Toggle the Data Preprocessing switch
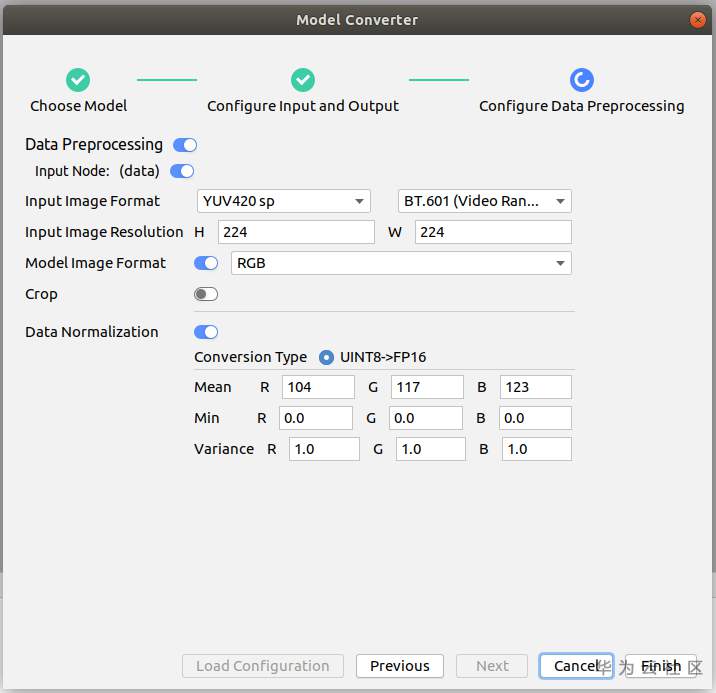Viewport: 716px width, 693px height. pyautogui.click(x=185, y=145)
